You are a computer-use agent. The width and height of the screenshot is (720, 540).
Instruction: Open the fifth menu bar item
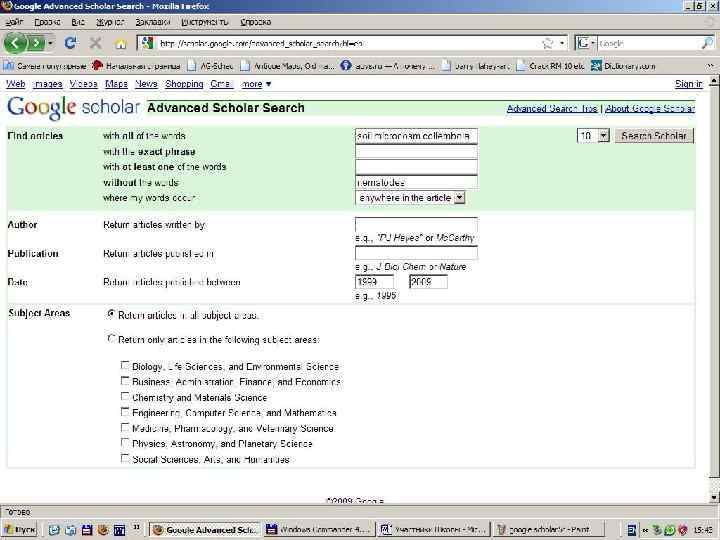click(x=153, y=22)
